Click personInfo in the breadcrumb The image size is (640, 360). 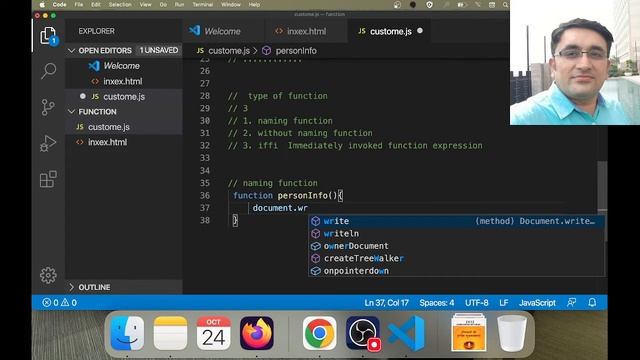[x=296, y=51]
